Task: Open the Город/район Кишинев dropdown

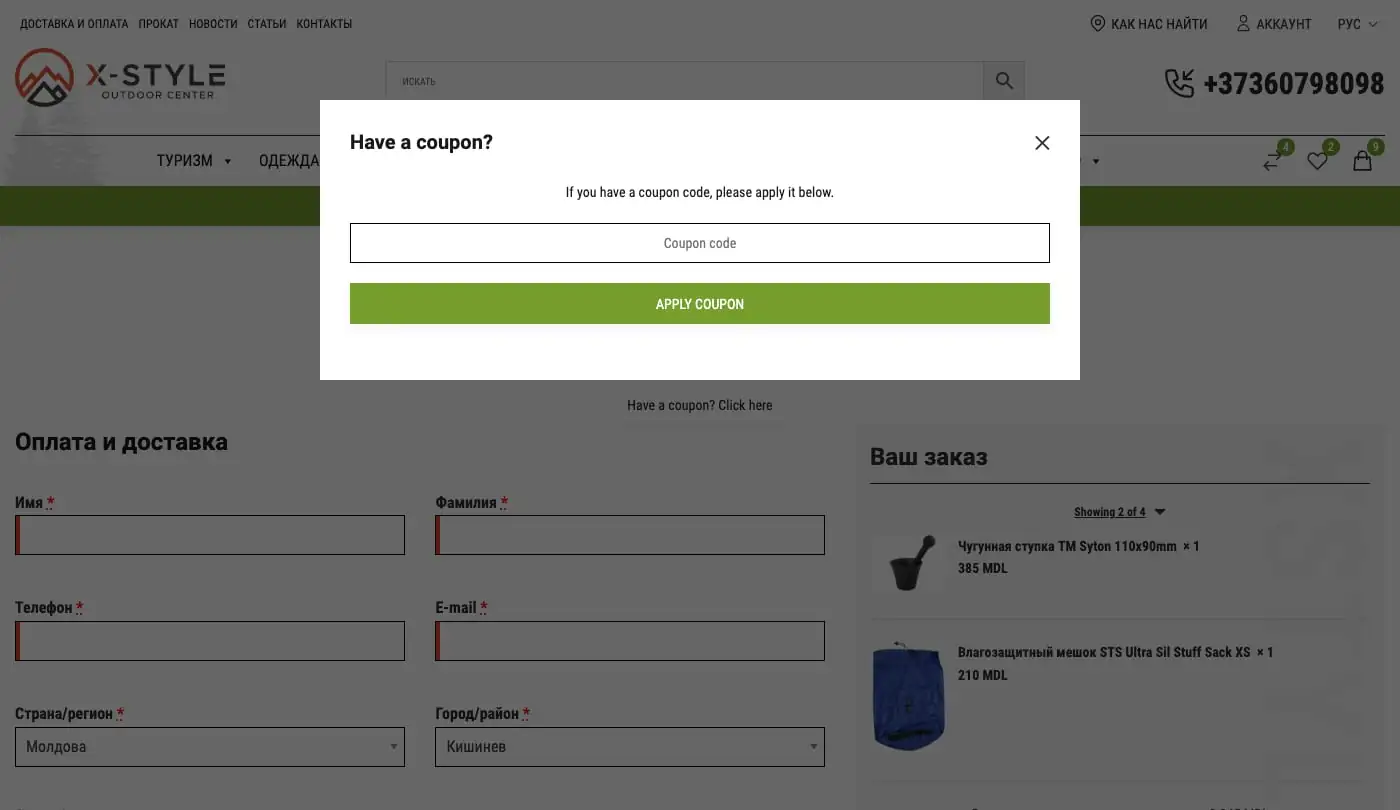Action: click(x=630, y=747)
